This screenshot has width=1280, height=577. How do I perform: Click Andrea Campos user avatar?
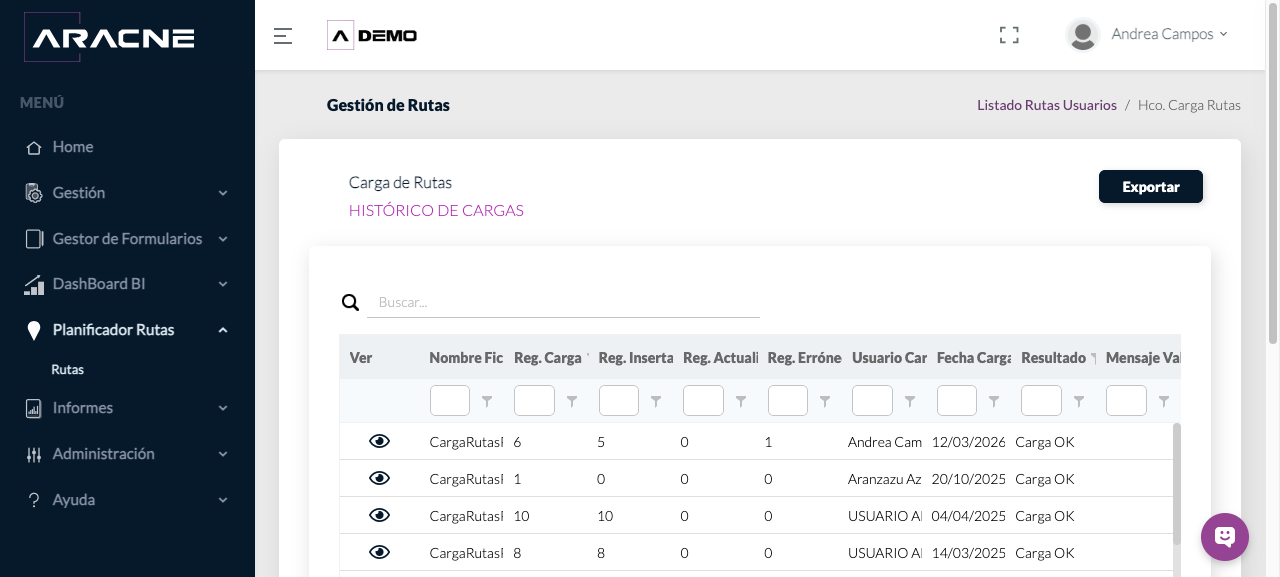[x=1083, y=34]
